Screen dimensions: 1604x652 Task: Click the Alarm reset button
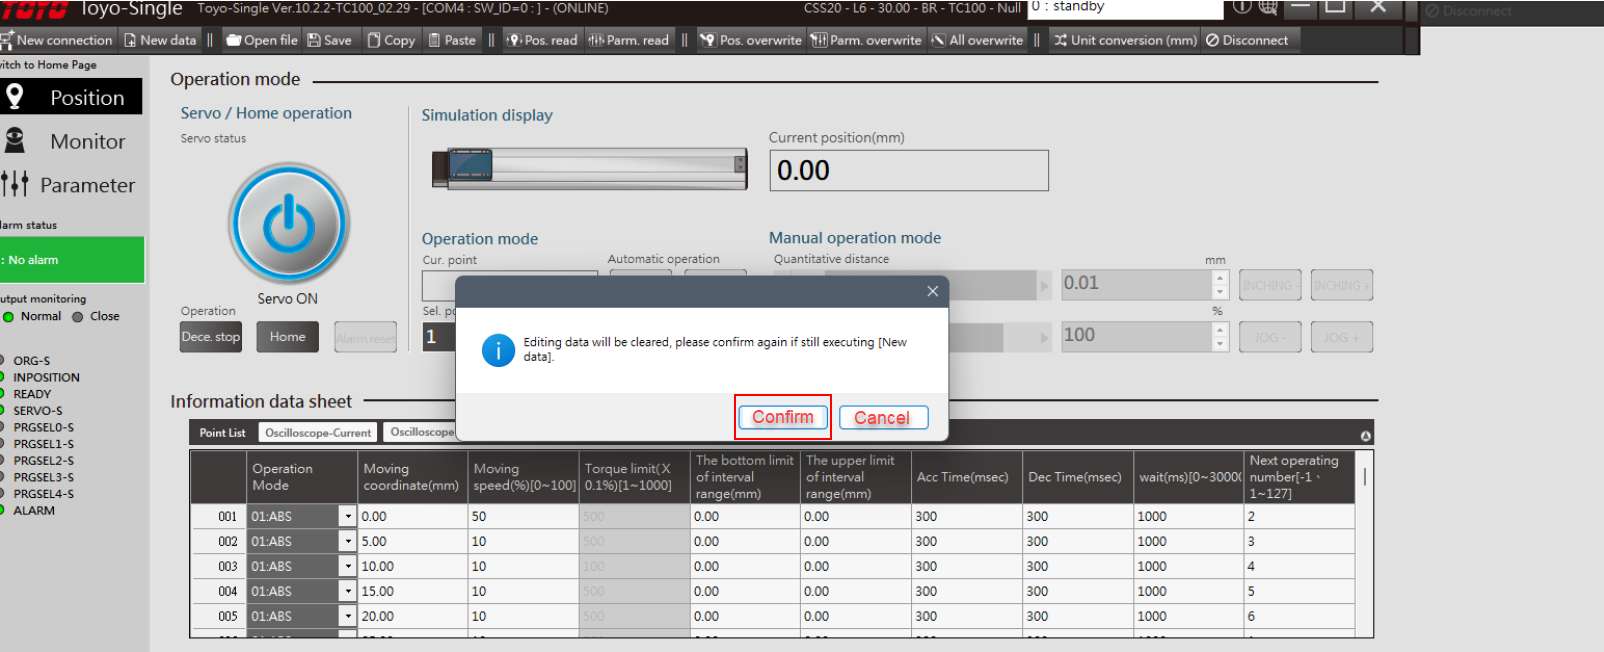[365, 337]
